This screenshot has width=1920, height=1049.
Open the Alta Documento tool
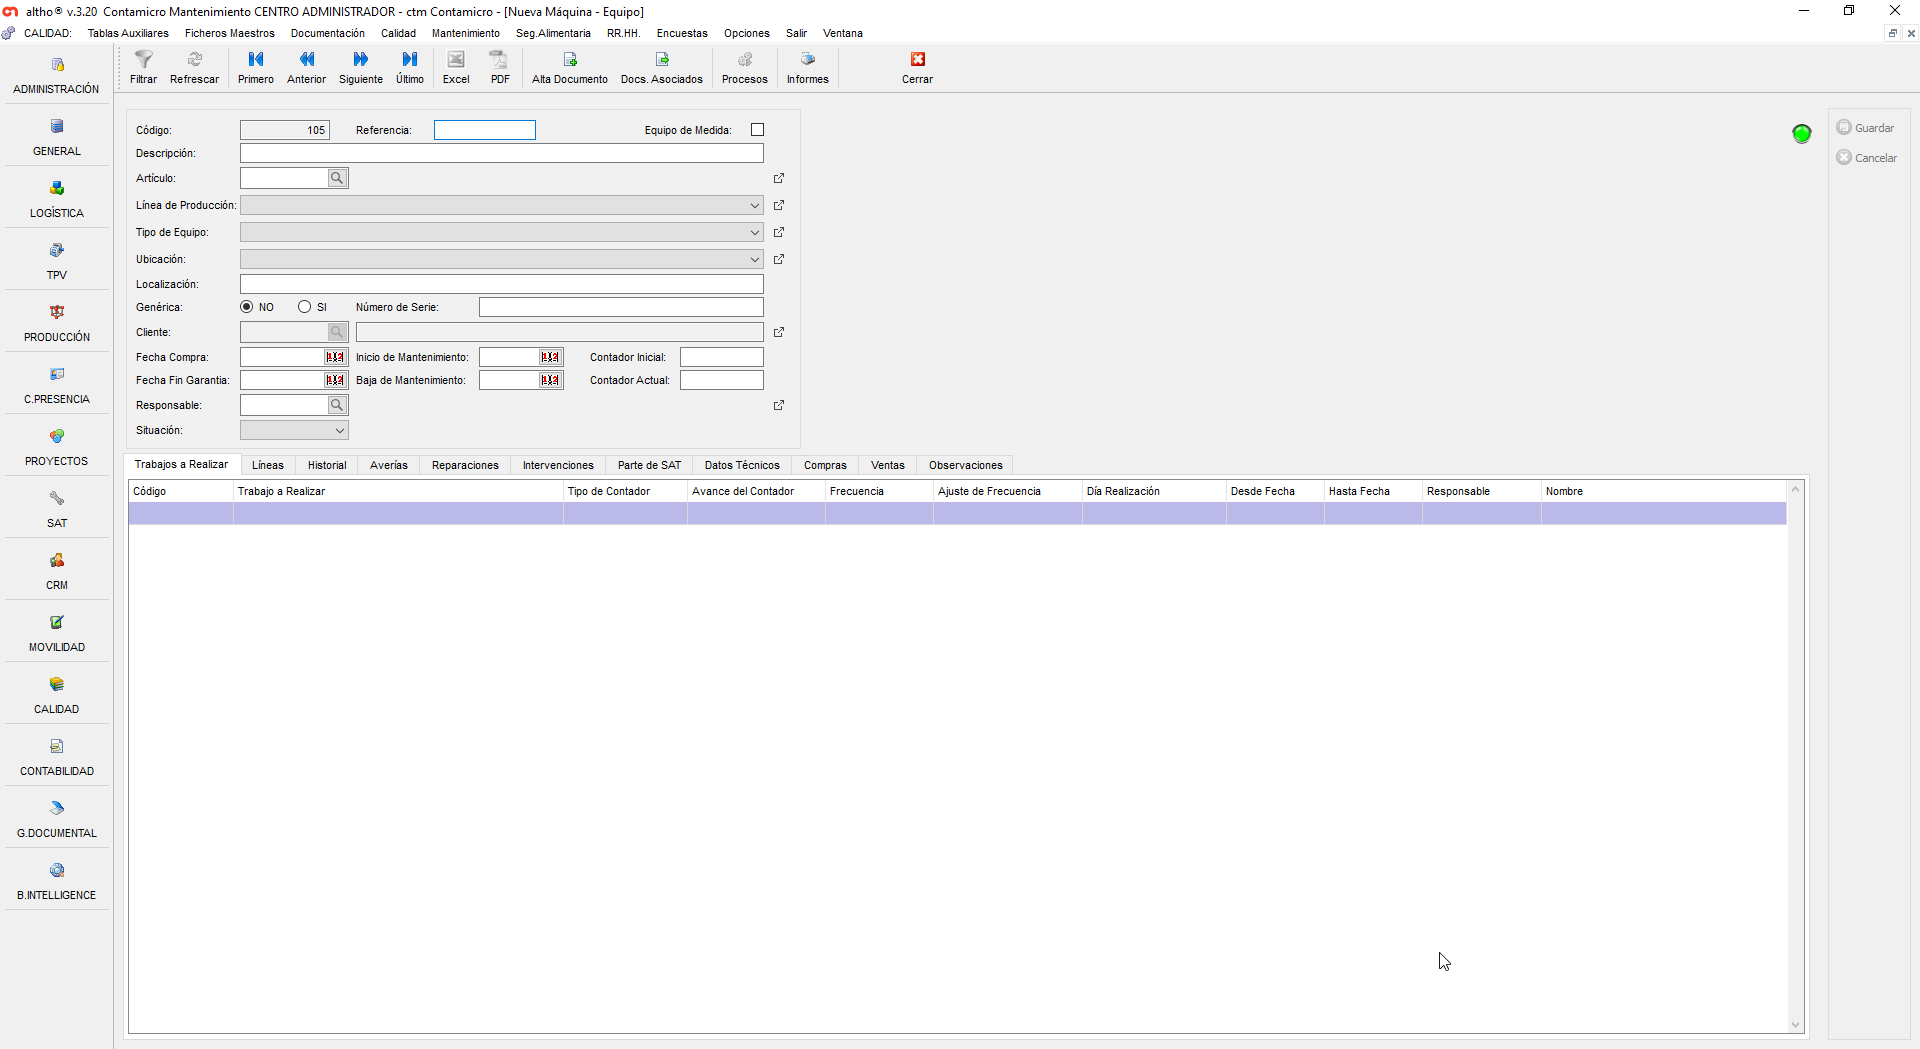click(569, 60)
